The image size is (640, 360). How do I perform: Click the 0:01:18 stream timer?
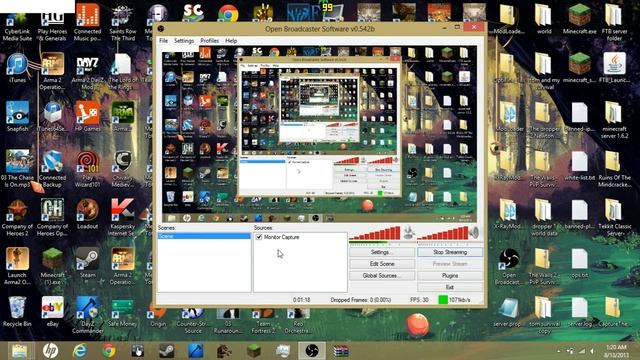point(302,300)
